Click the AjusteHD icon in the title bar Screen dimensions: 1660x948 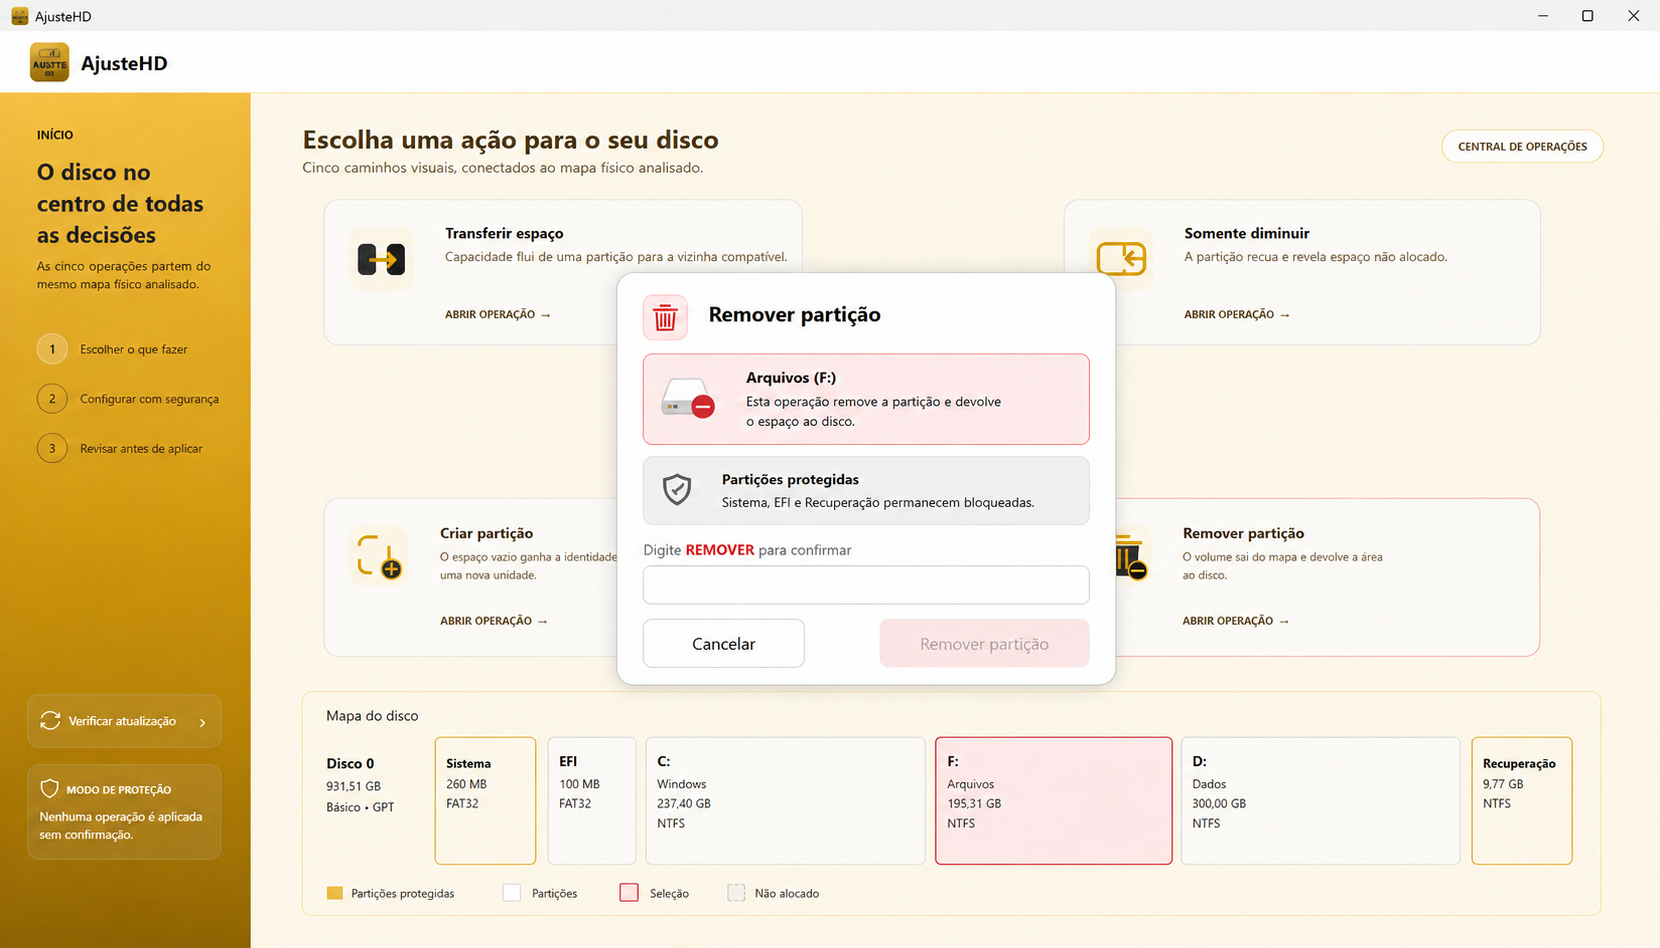19,16
